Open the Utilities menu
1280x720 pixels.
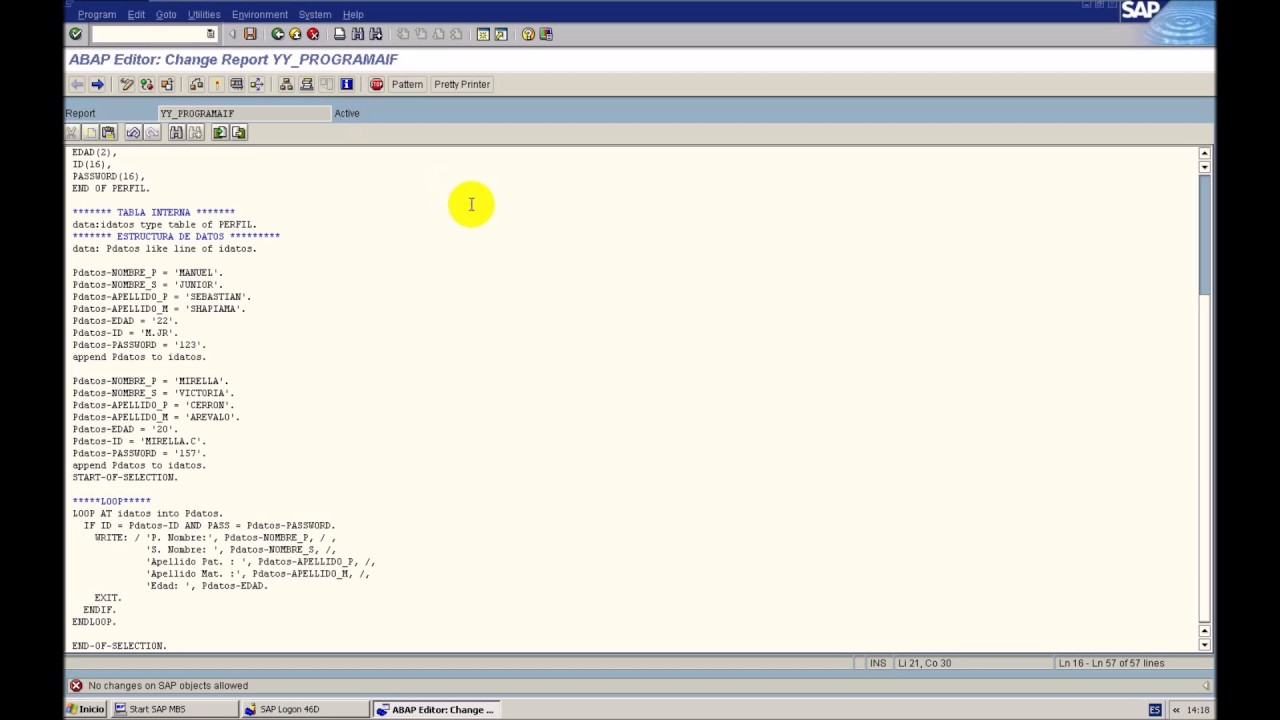(204, 14)
